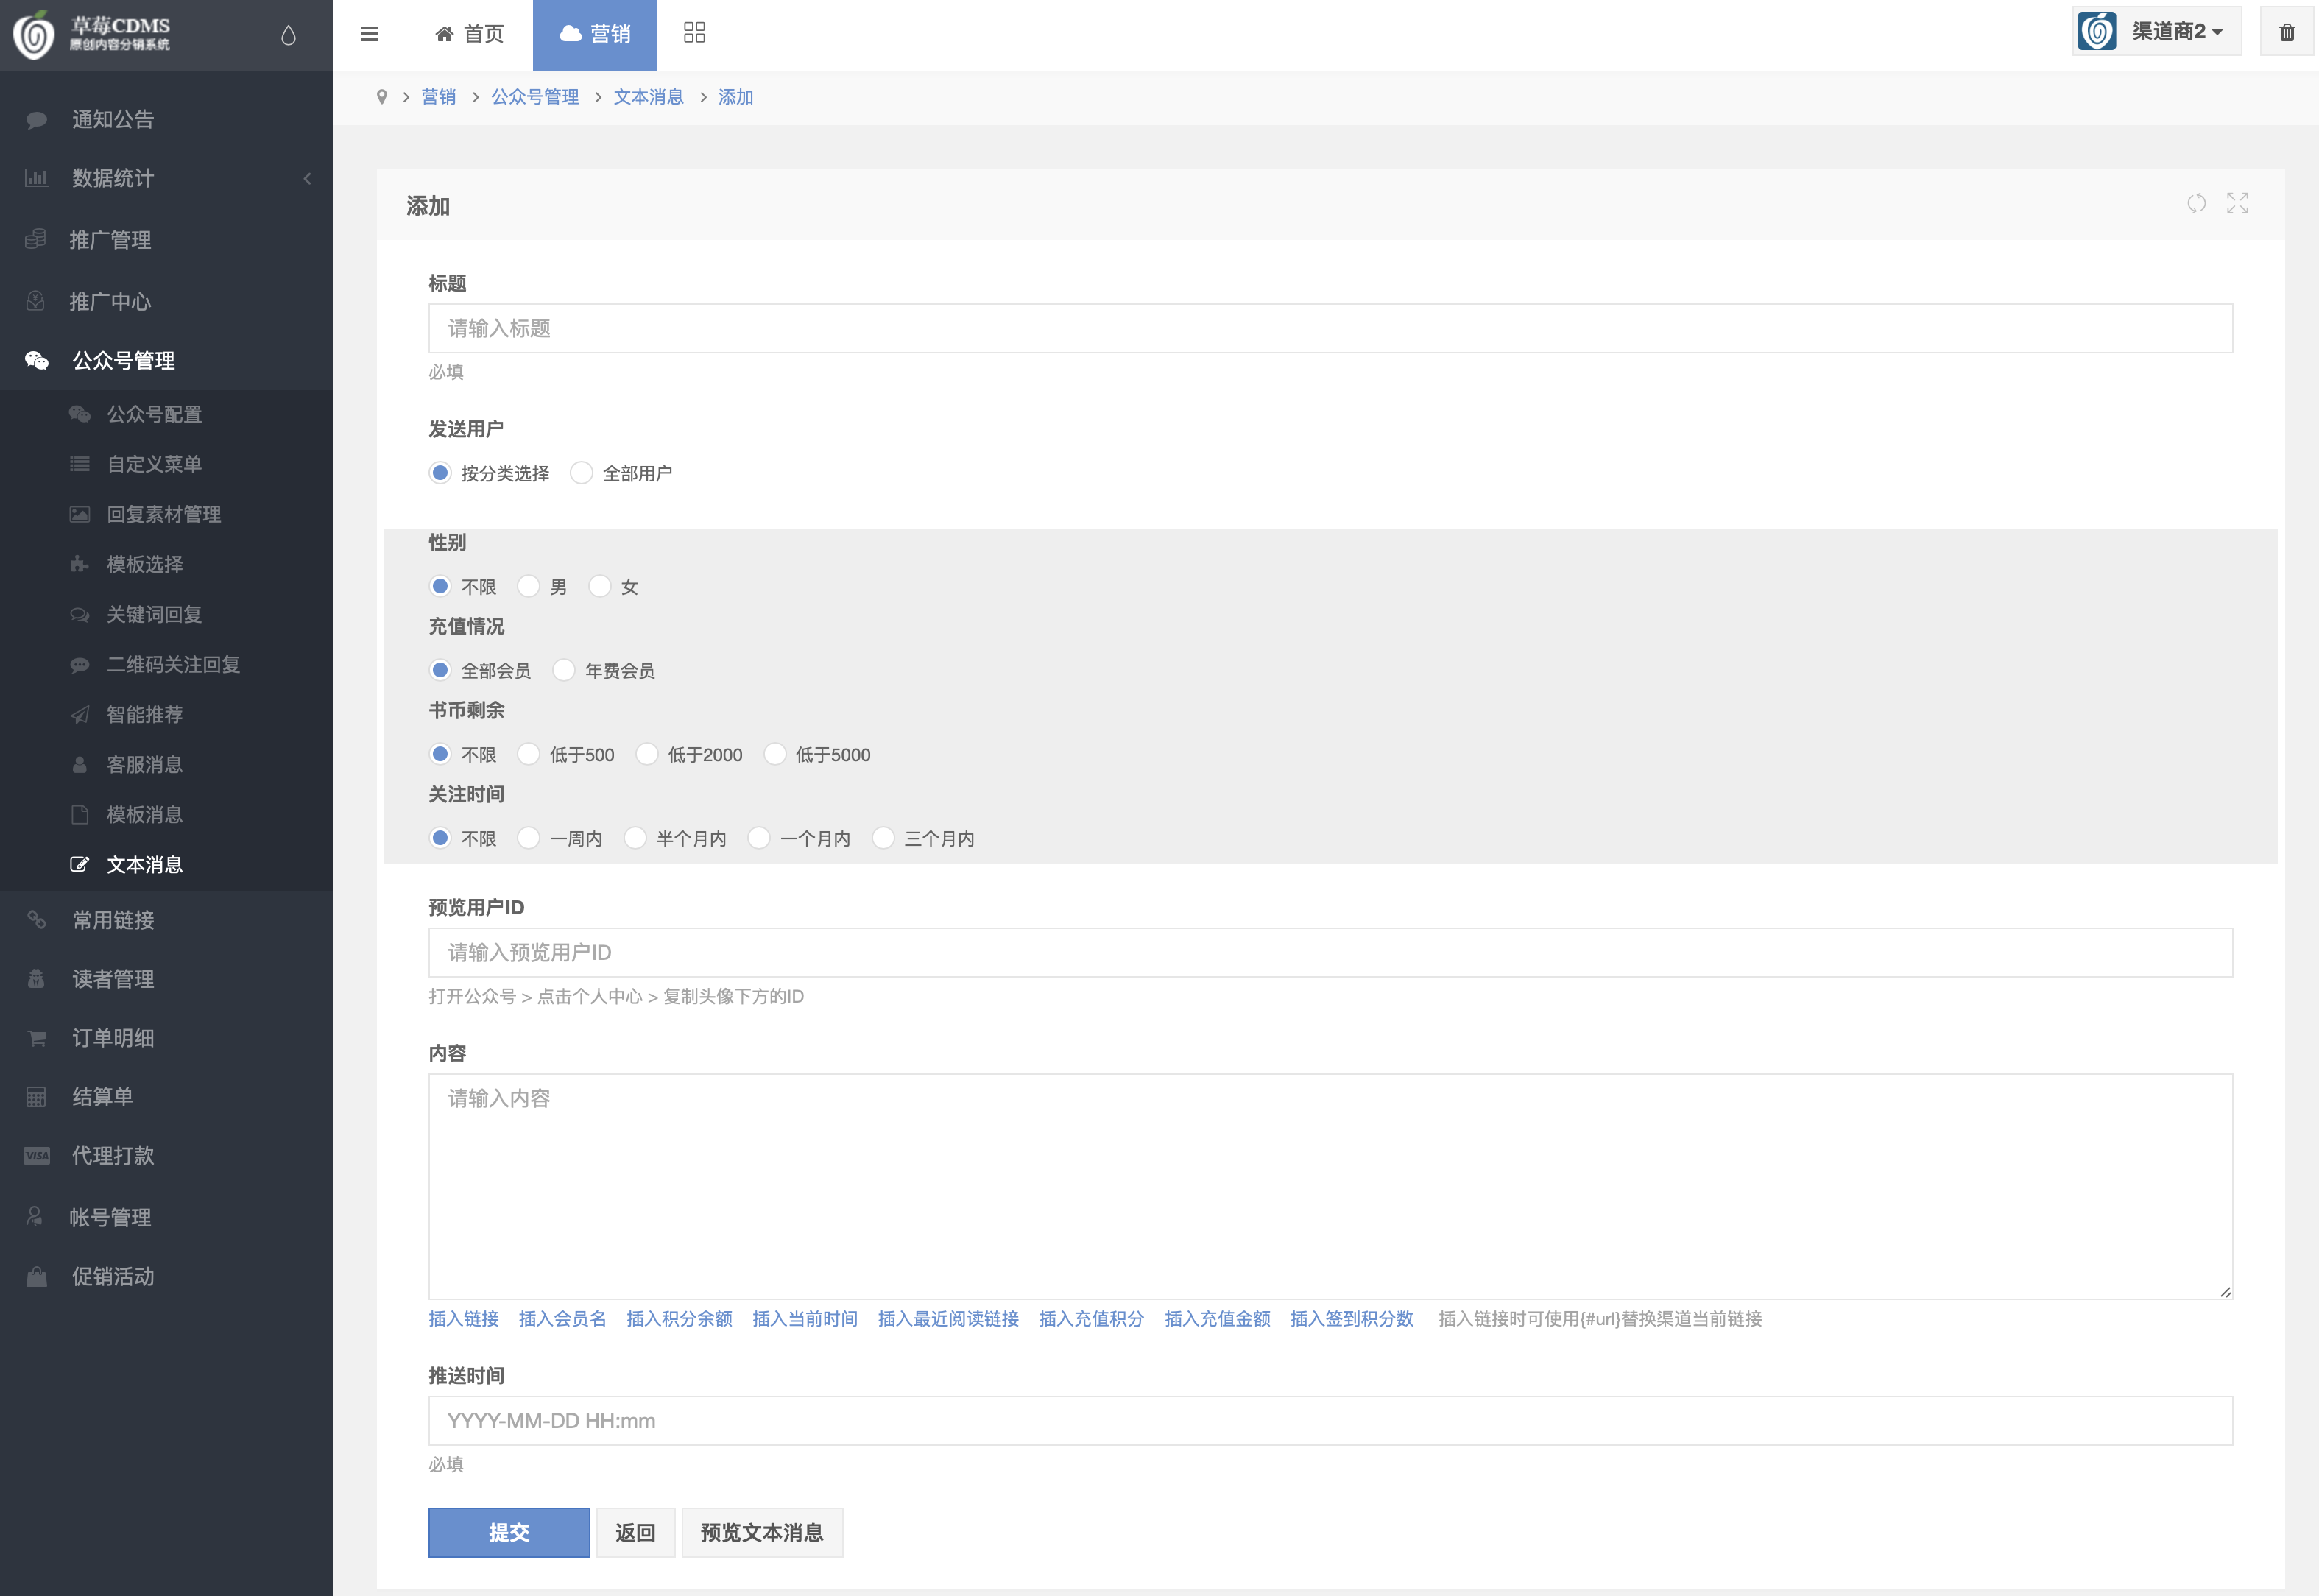Click the 代理打款 VISA card icon

pos(37,1155)
